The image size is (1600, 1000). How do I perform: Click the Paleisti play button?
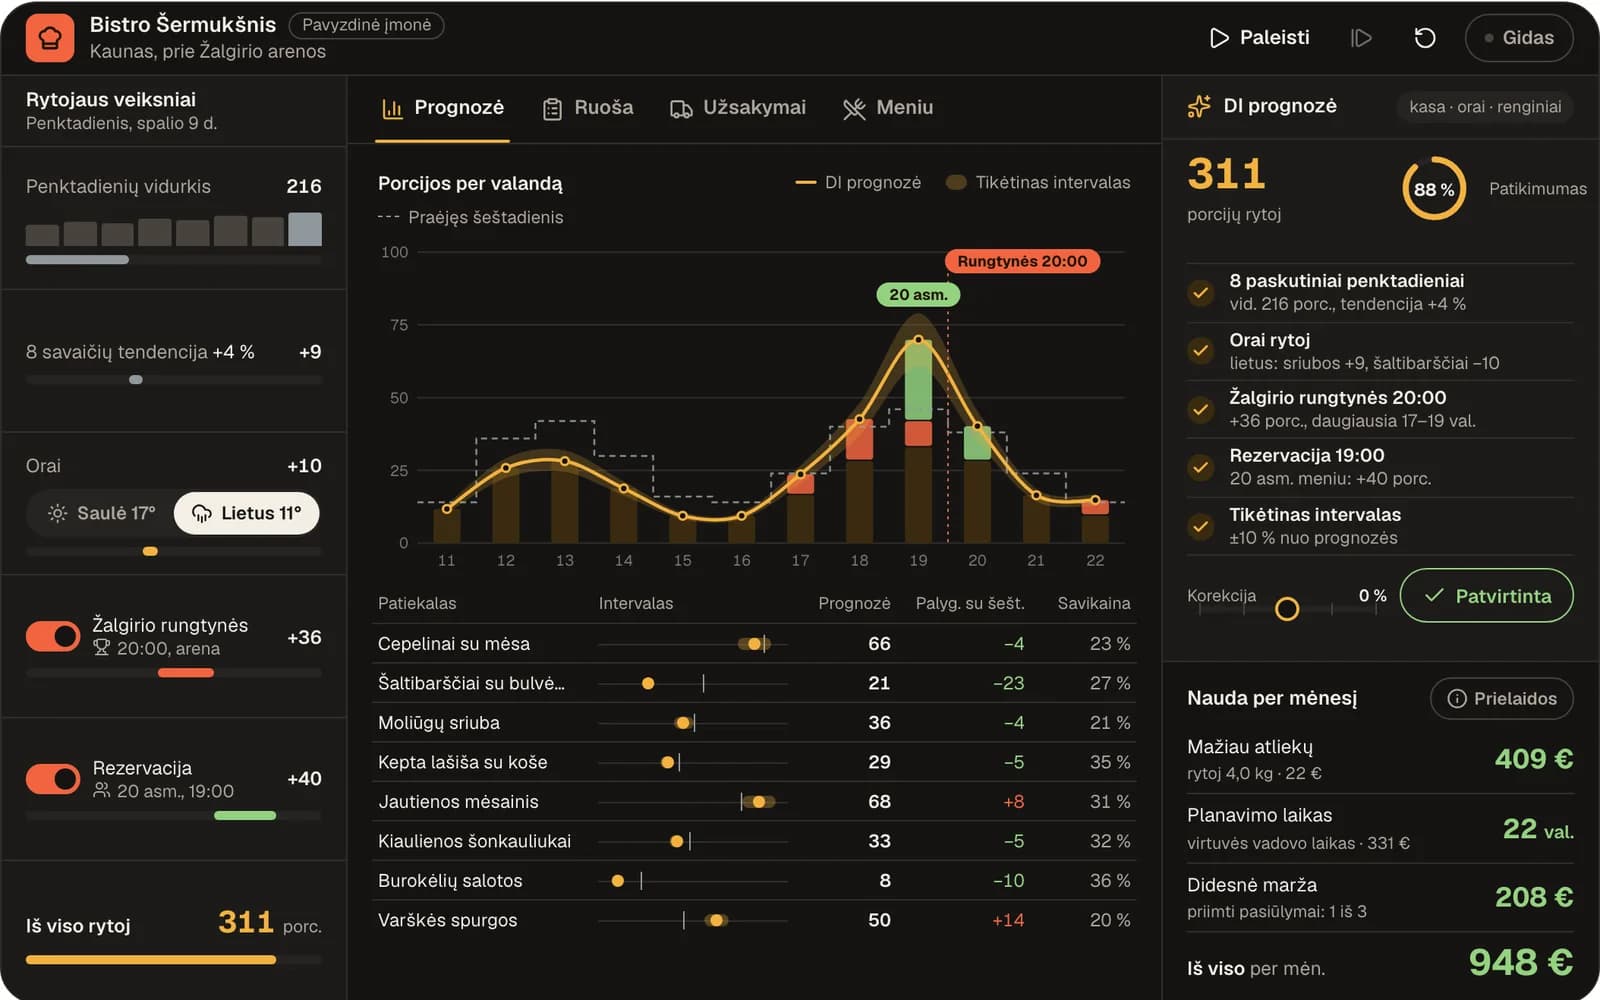[1259, 38]
